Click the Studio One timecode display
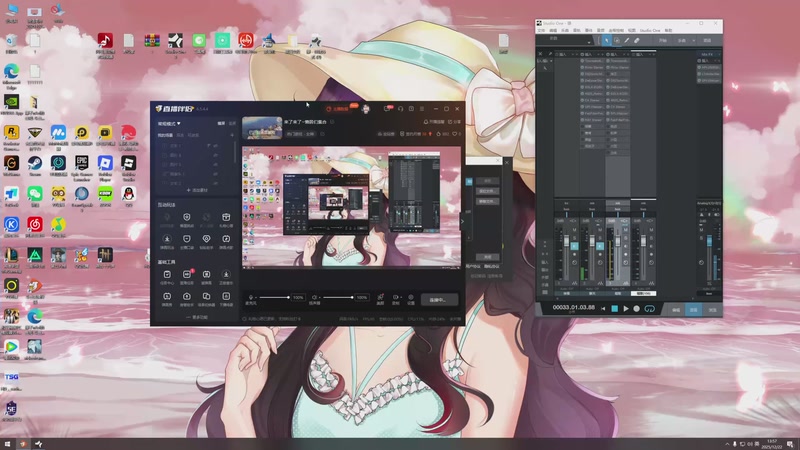 [573, 308]
